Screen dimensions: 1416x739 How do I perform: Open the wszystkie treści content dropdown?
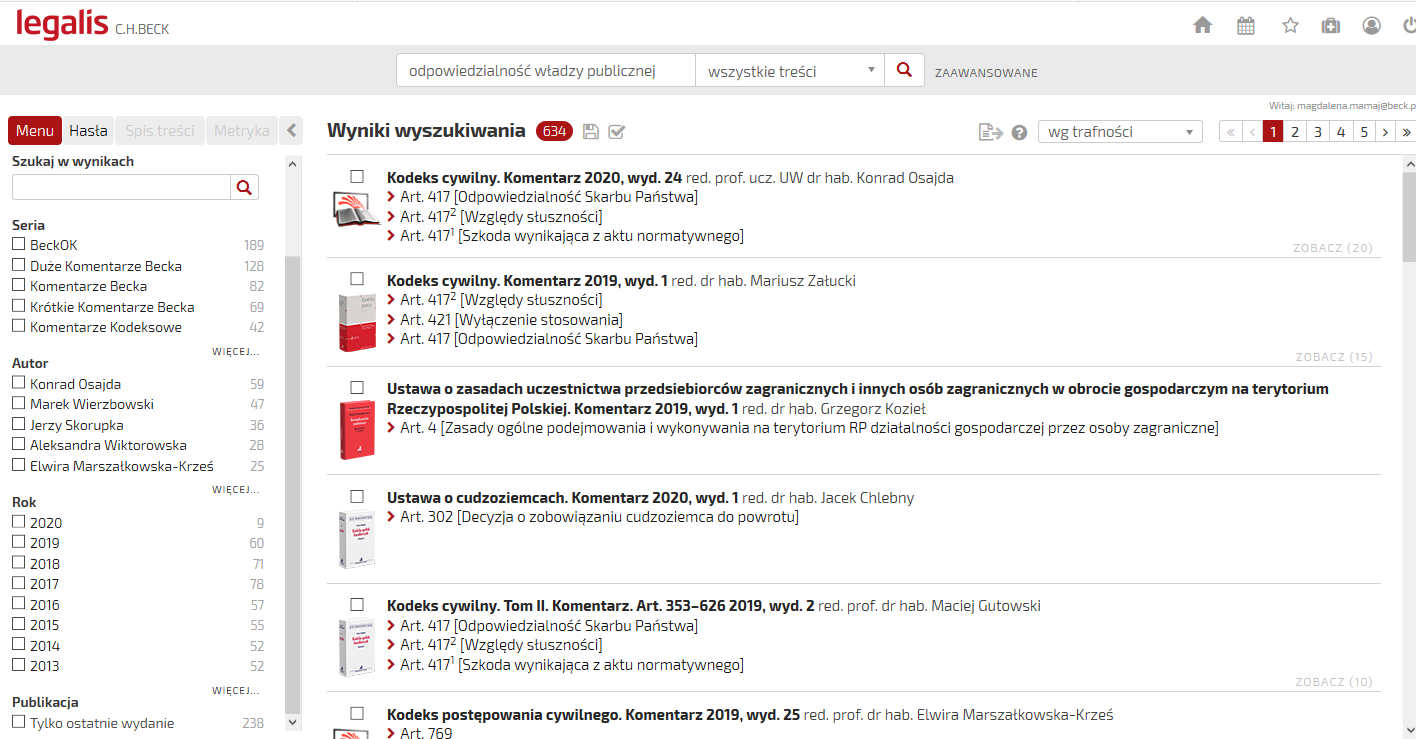pos(790,71)
